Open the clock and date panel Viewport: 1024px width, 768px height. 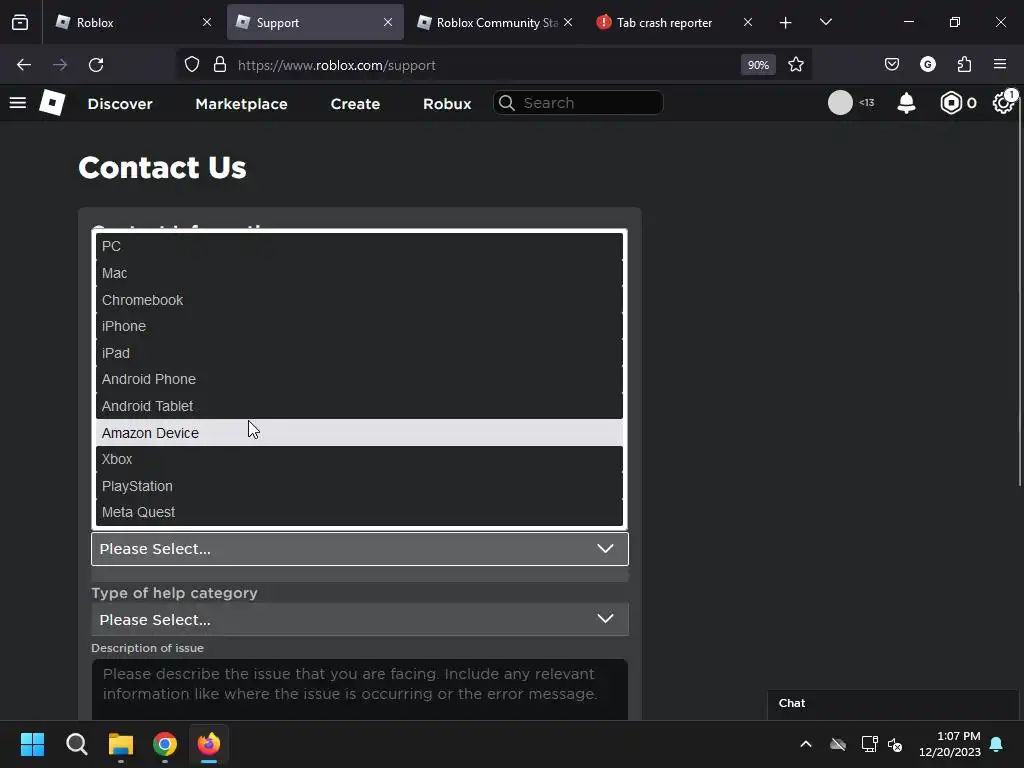(x=950, y=744)
